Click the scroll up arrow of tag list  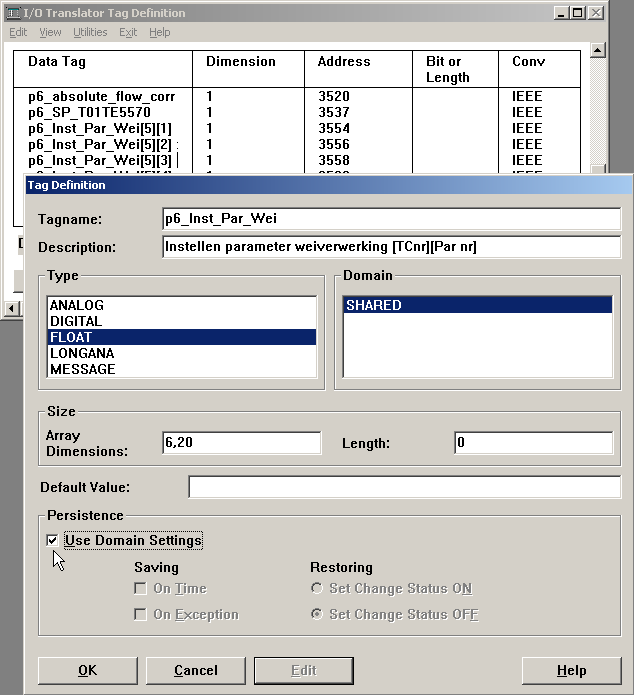(x=598, y=50)
